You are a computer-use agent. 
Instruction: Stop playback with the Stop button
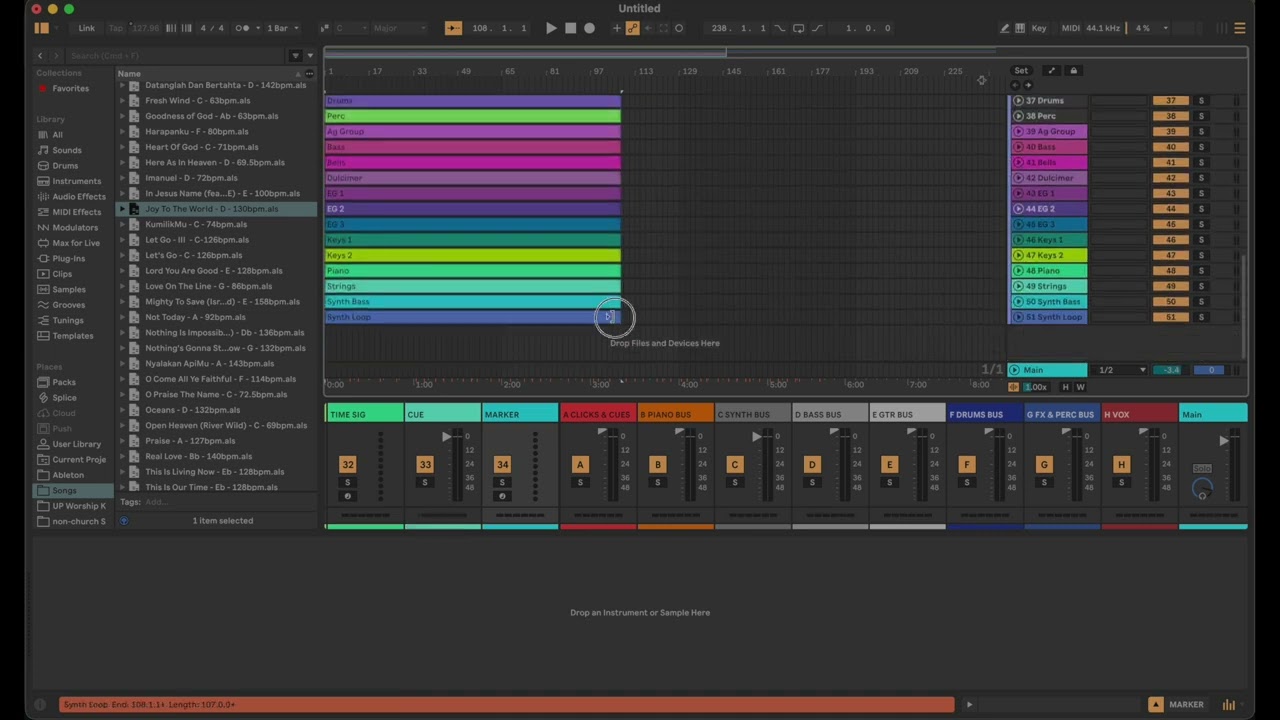pyautogui.click(x=570, y=28)
